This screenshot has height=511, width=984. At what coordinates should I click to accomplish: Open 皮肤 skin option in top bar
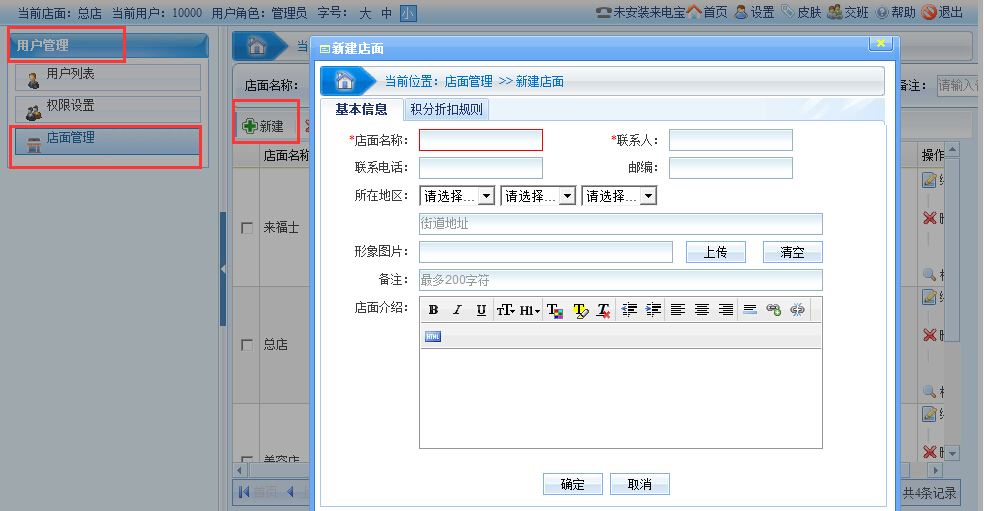[801, 12]
